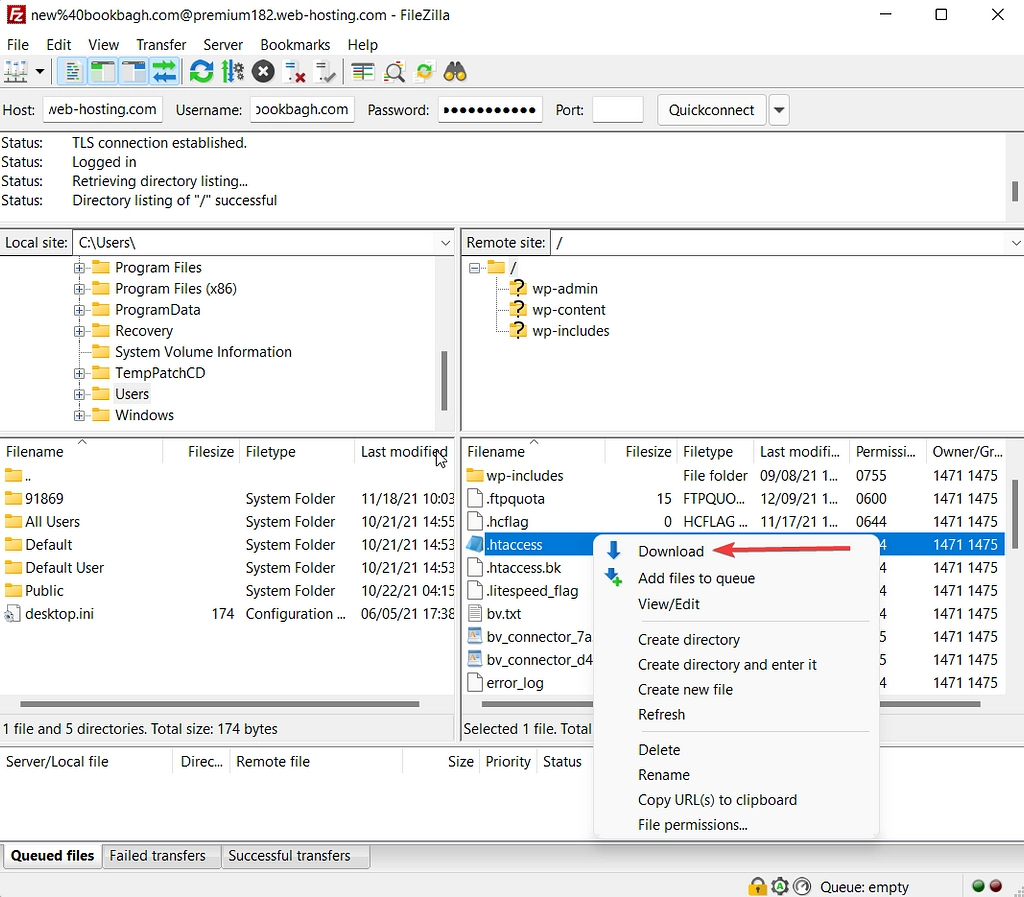
Task: Focus the Port input field
Action: point(618,110)
